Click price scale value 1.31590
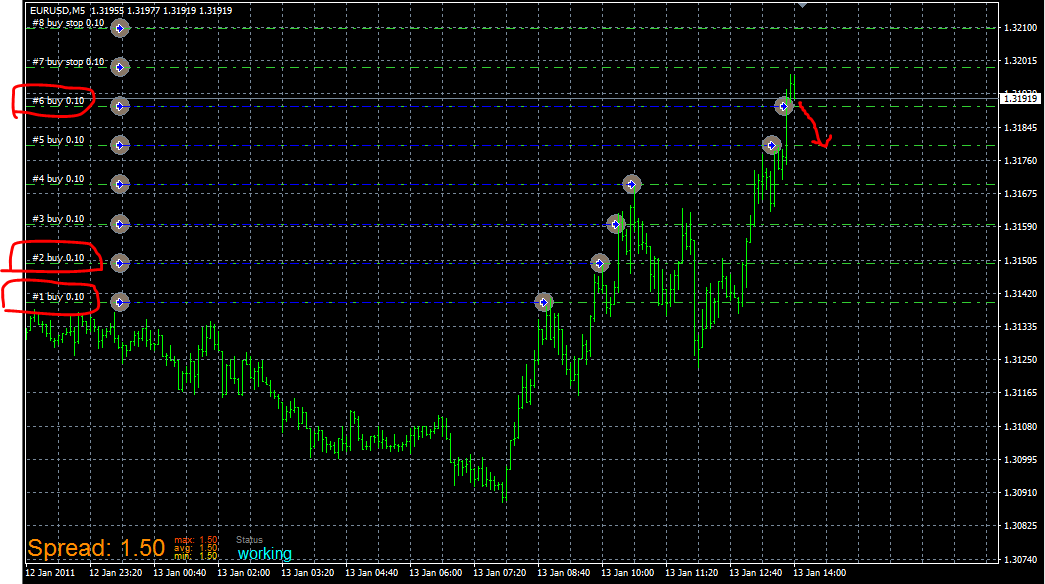 tap(1020, 227)
